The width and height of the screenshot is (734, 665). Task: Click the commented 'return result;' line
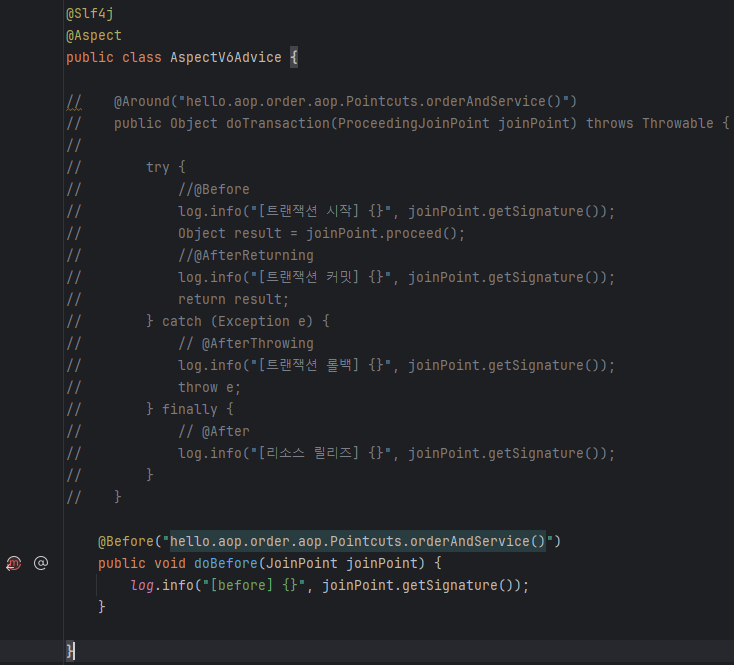click(233, 300)
